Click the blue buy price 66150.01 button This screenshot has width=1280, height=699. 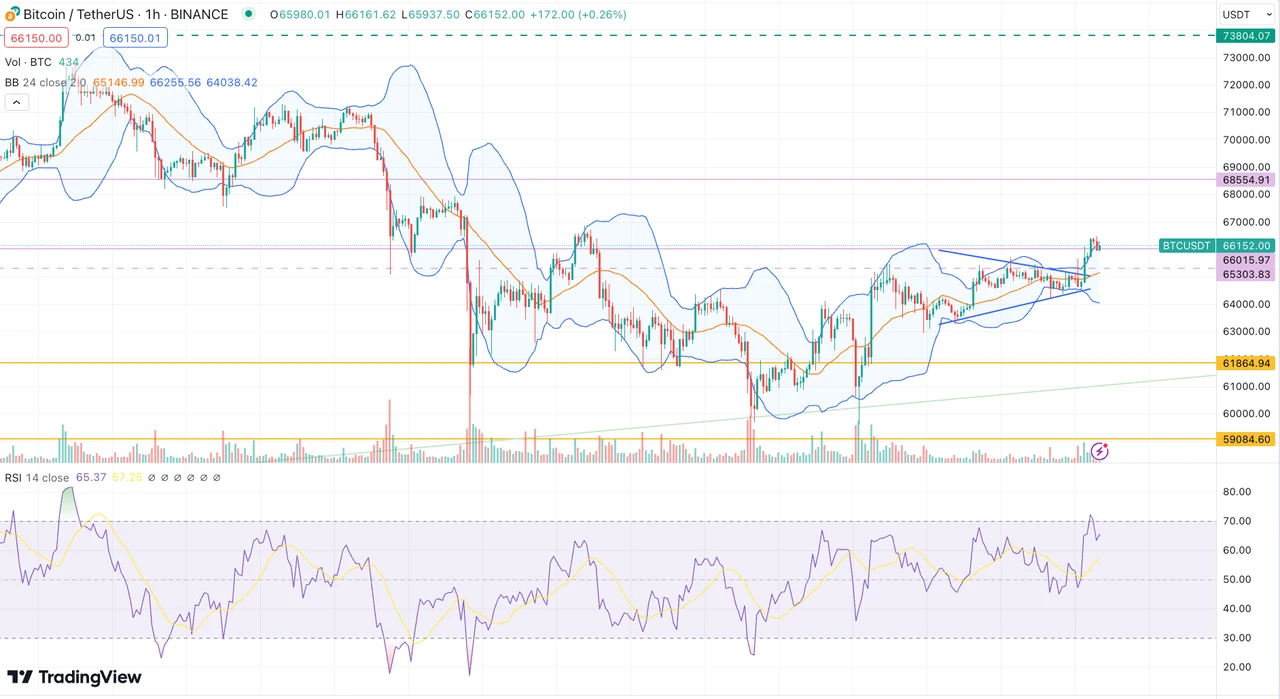136,38
